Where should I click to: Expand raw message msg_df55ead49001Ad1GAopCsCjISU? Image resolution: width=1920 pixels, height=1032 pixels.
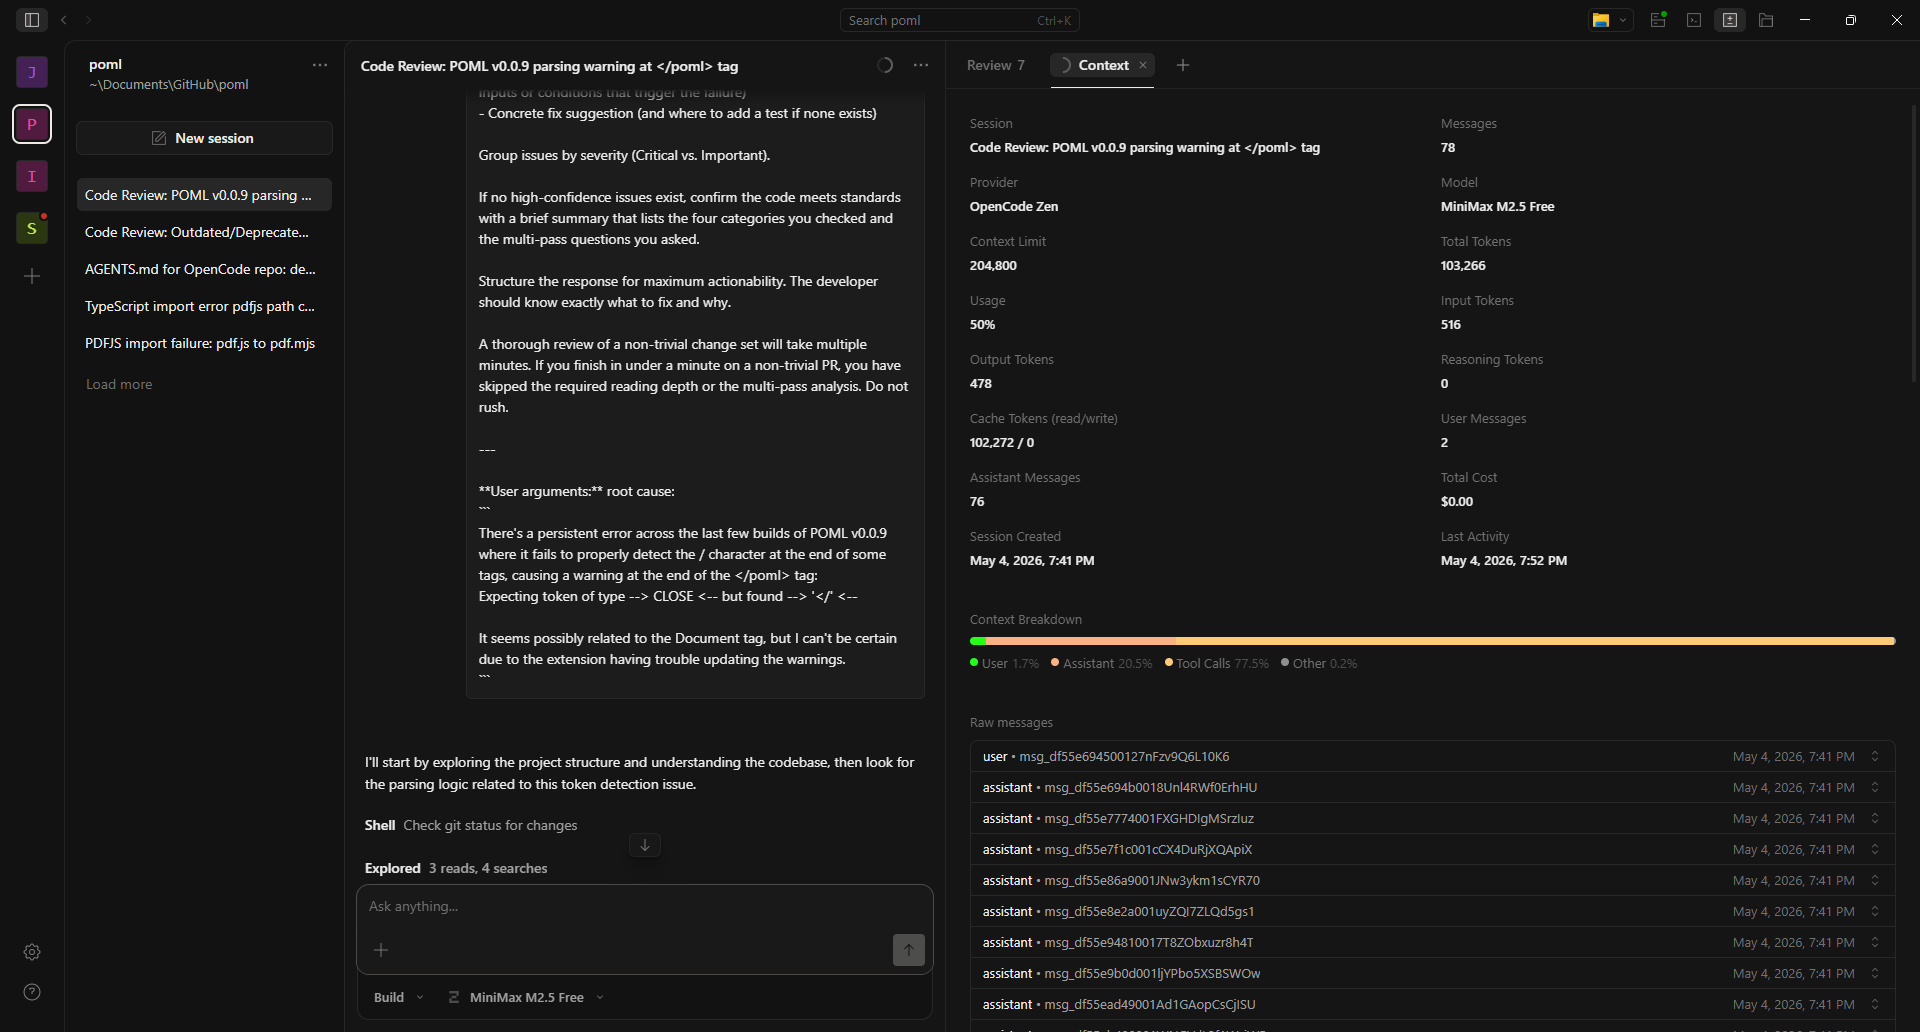tap(1432, 1005)
